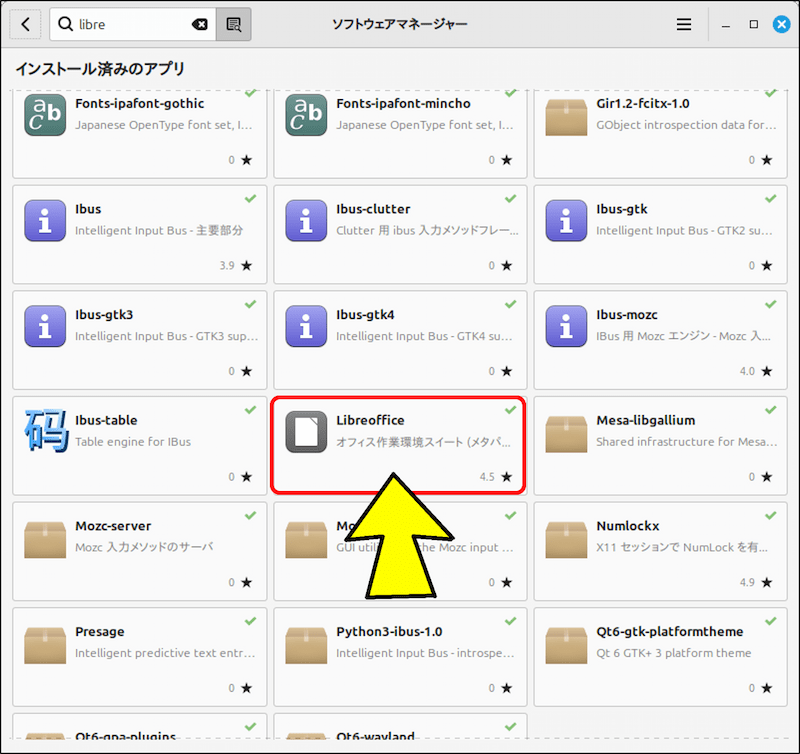Click the Mesa-libgallium package icon
Screen dimensions: 800x754
[565, 432]
